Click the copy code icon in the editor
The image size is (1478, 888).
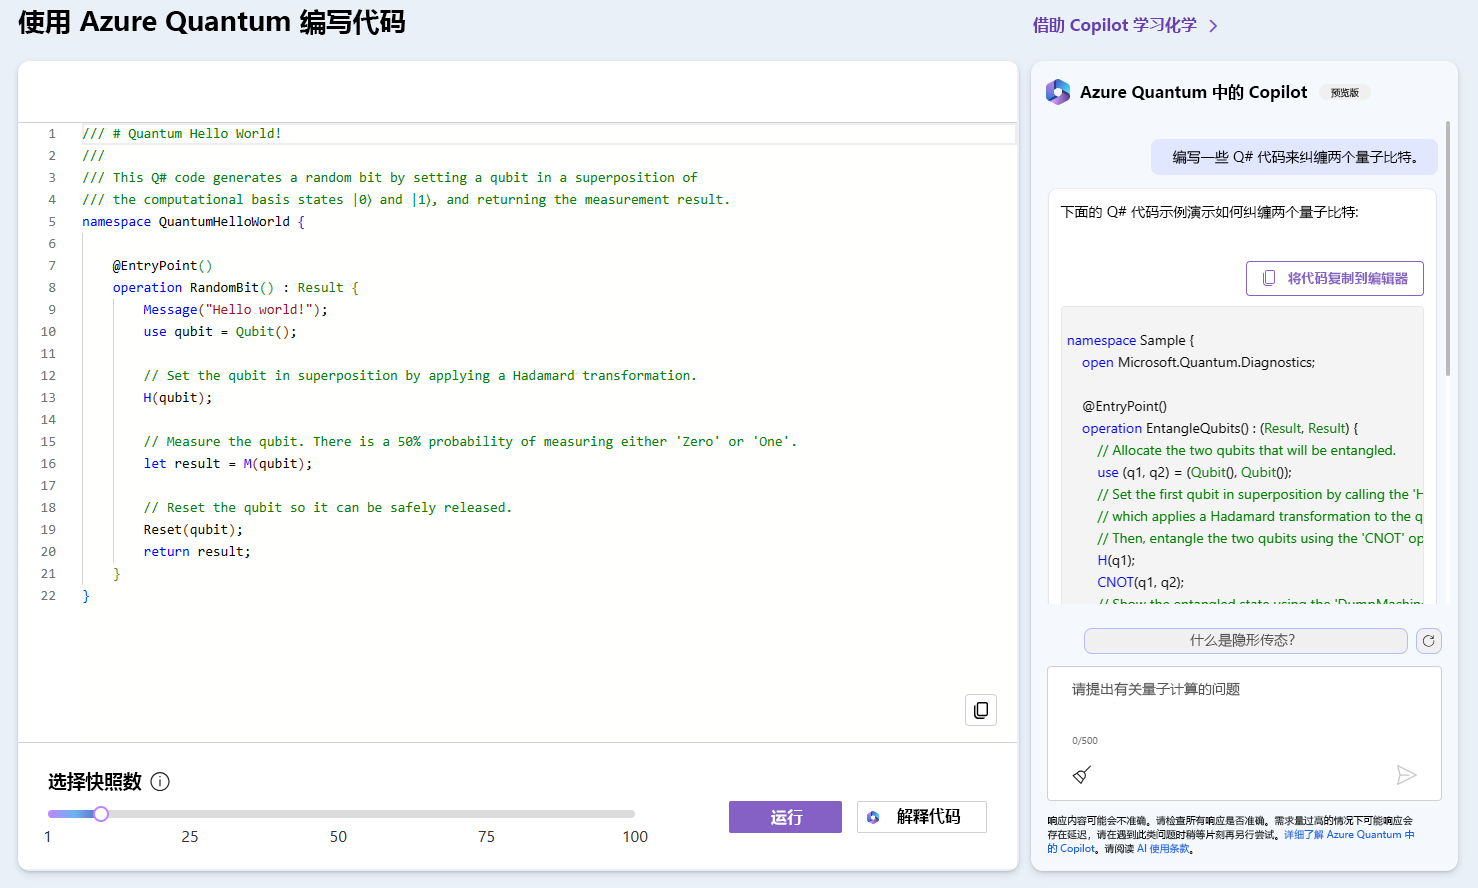point(981,710)
